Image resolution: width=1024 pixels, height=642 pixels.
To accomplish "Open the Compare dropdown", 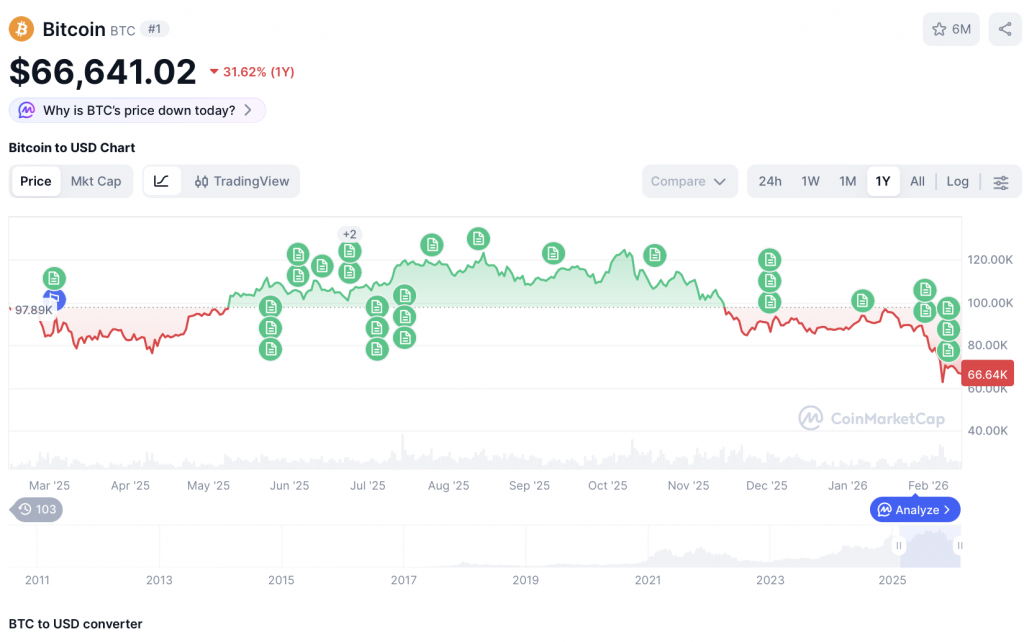I will 690,181.
